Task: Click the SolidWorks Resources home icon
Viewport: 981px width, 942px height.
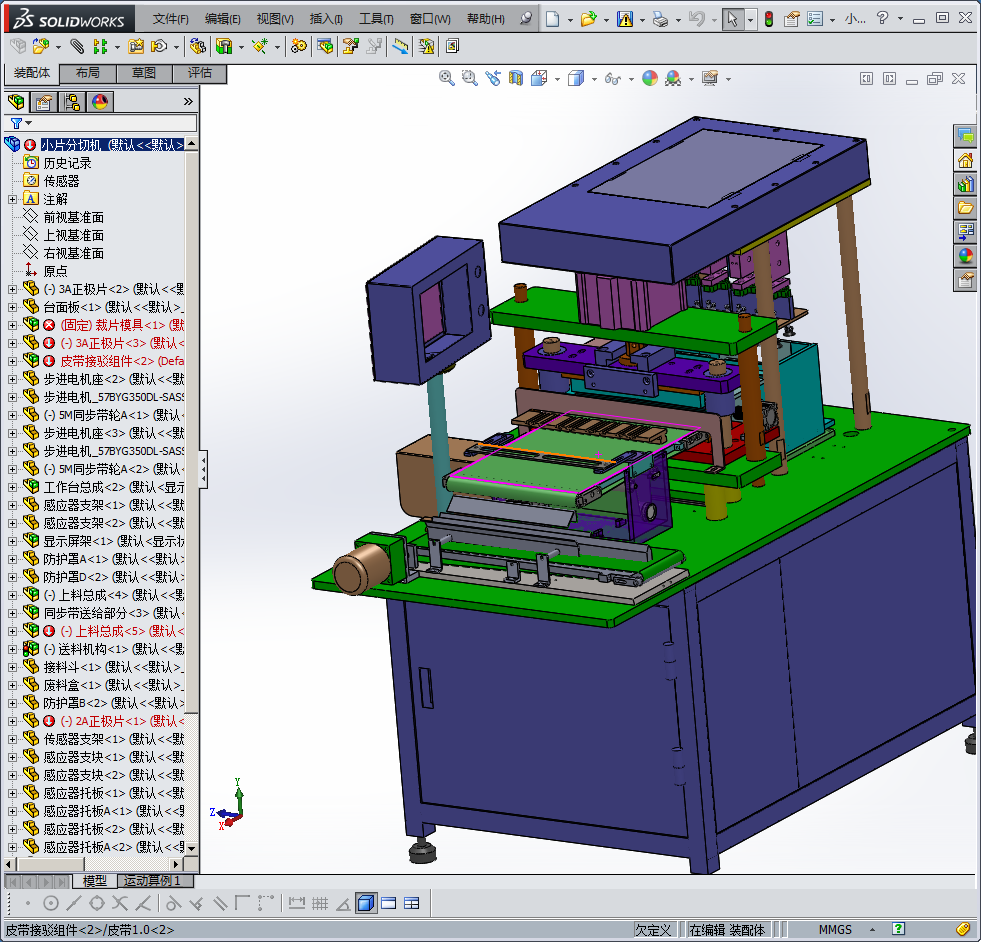Action: click(x=965, y=160)
